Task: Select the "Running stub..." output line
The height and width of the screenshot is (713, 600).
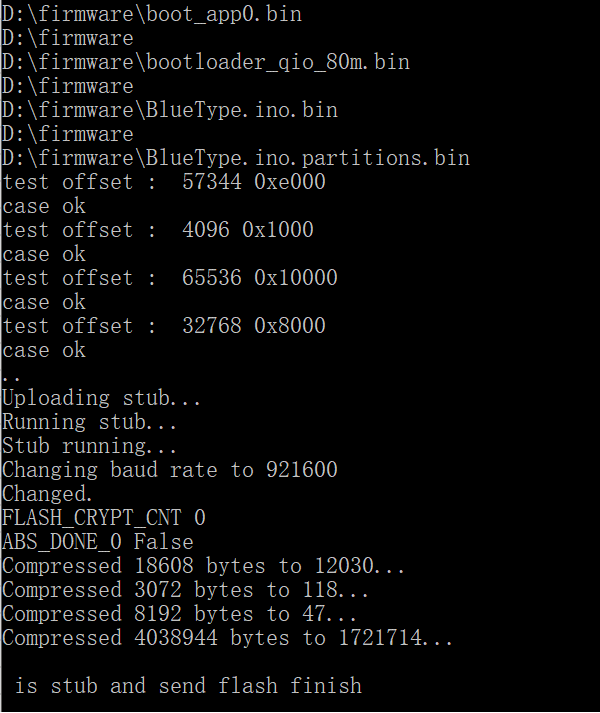Action: pos(90,422)
